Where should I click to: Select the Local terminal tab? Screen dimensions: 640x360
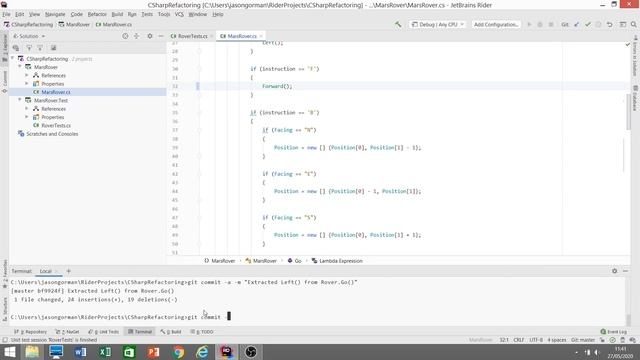tap(46, 271)
